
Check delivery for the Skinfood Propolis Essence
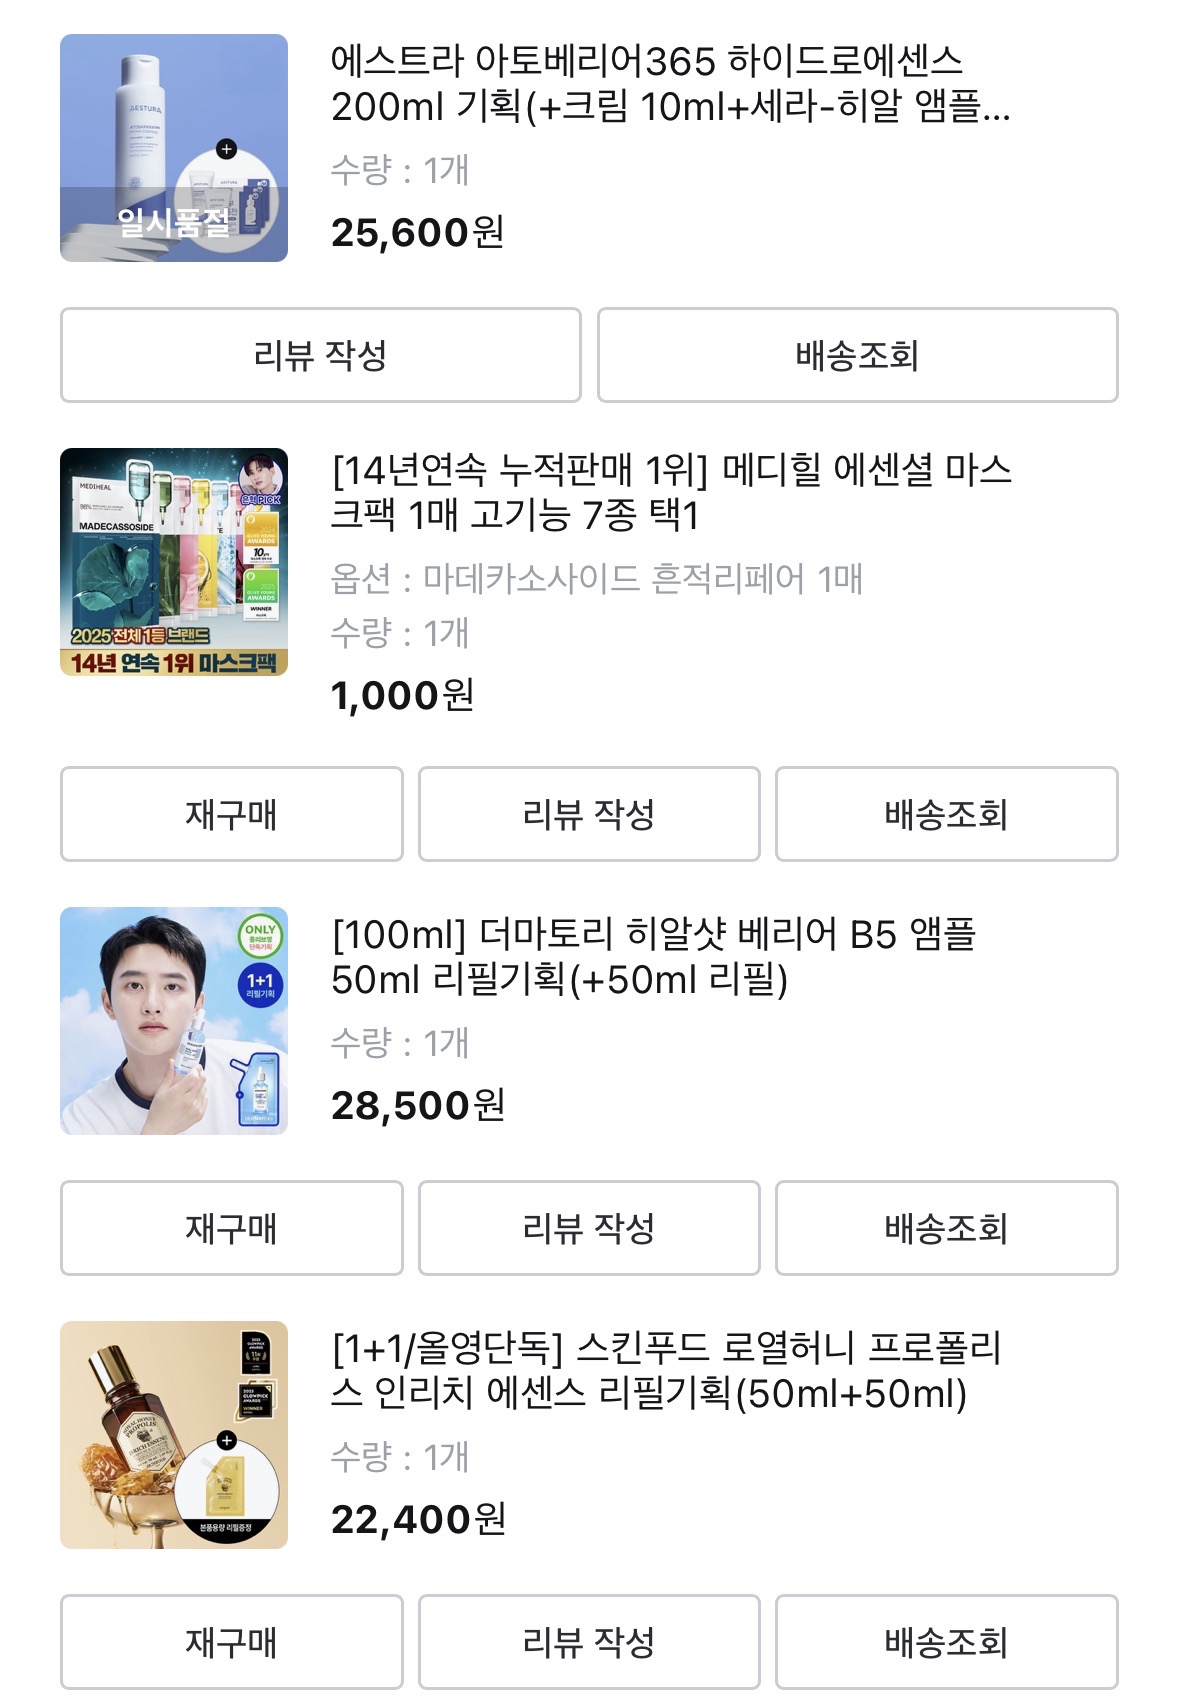946,1642
